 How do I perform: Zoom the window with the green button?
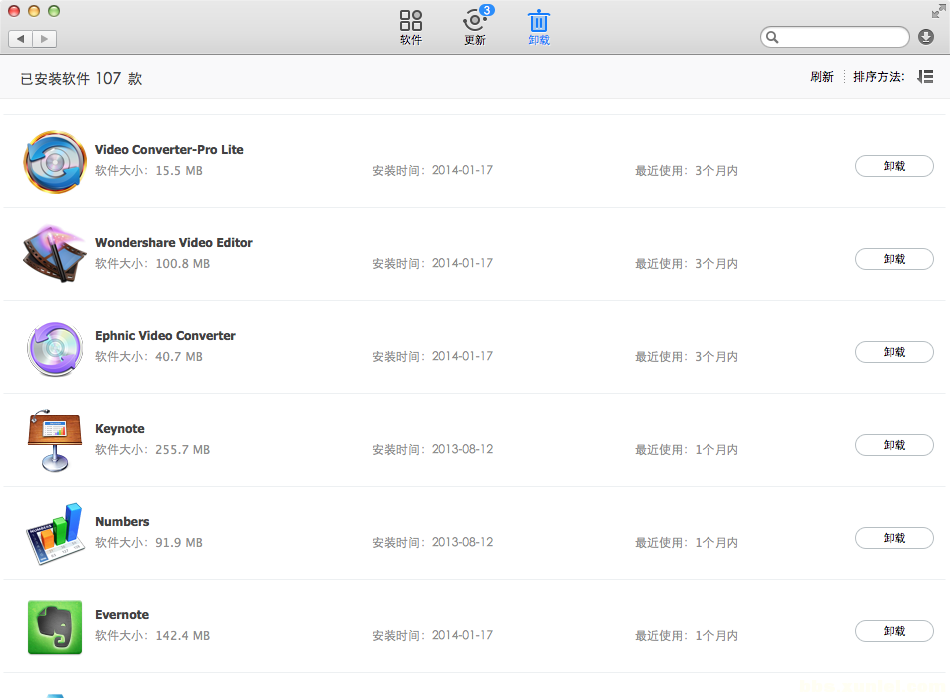pyautogui.click(x=54, y=11)
